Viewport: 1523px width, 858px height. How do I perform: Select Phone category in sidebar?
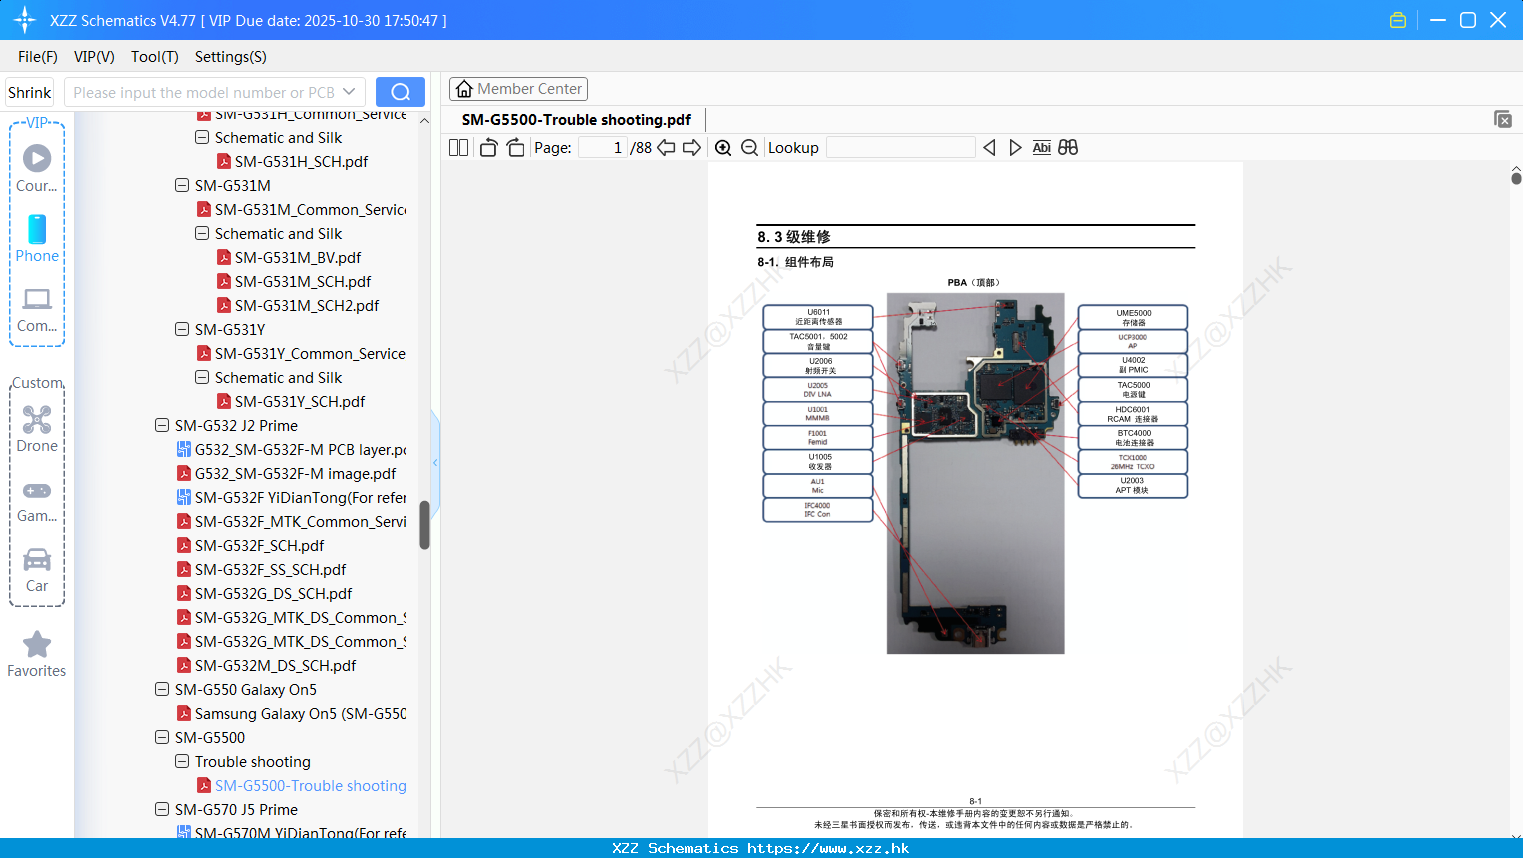click(x=37, y=238)
